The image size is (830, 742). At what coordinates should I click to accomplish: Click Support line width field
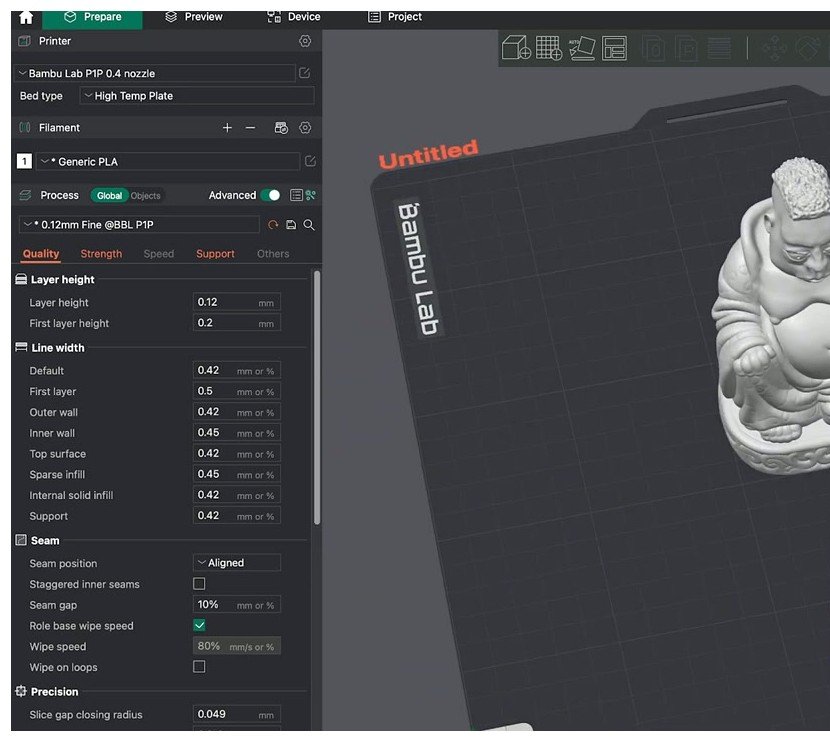(237, 515)
